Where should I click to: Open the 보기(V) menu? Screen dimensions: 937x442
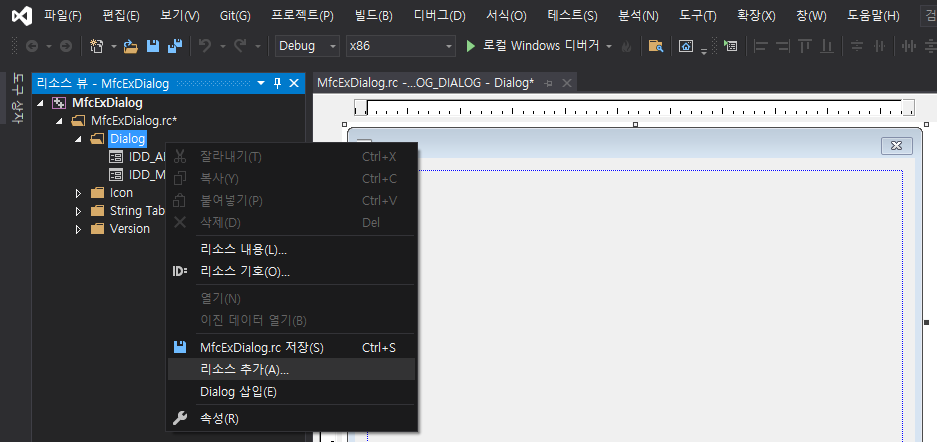[x=180, y=16]
